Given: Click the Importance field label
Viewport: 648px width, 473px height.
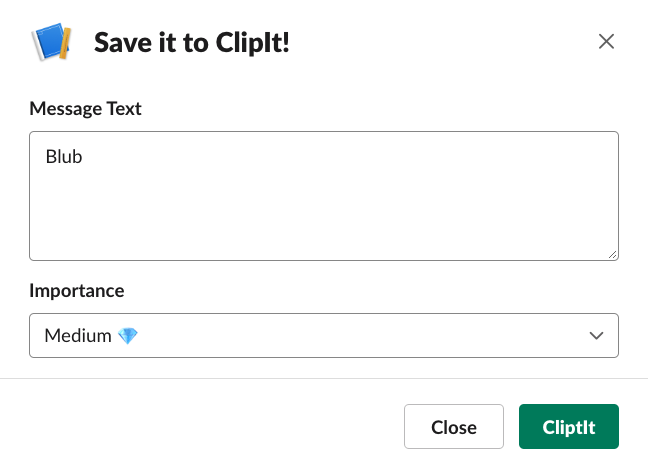Looking at the screenshot, I should [76, 291].
